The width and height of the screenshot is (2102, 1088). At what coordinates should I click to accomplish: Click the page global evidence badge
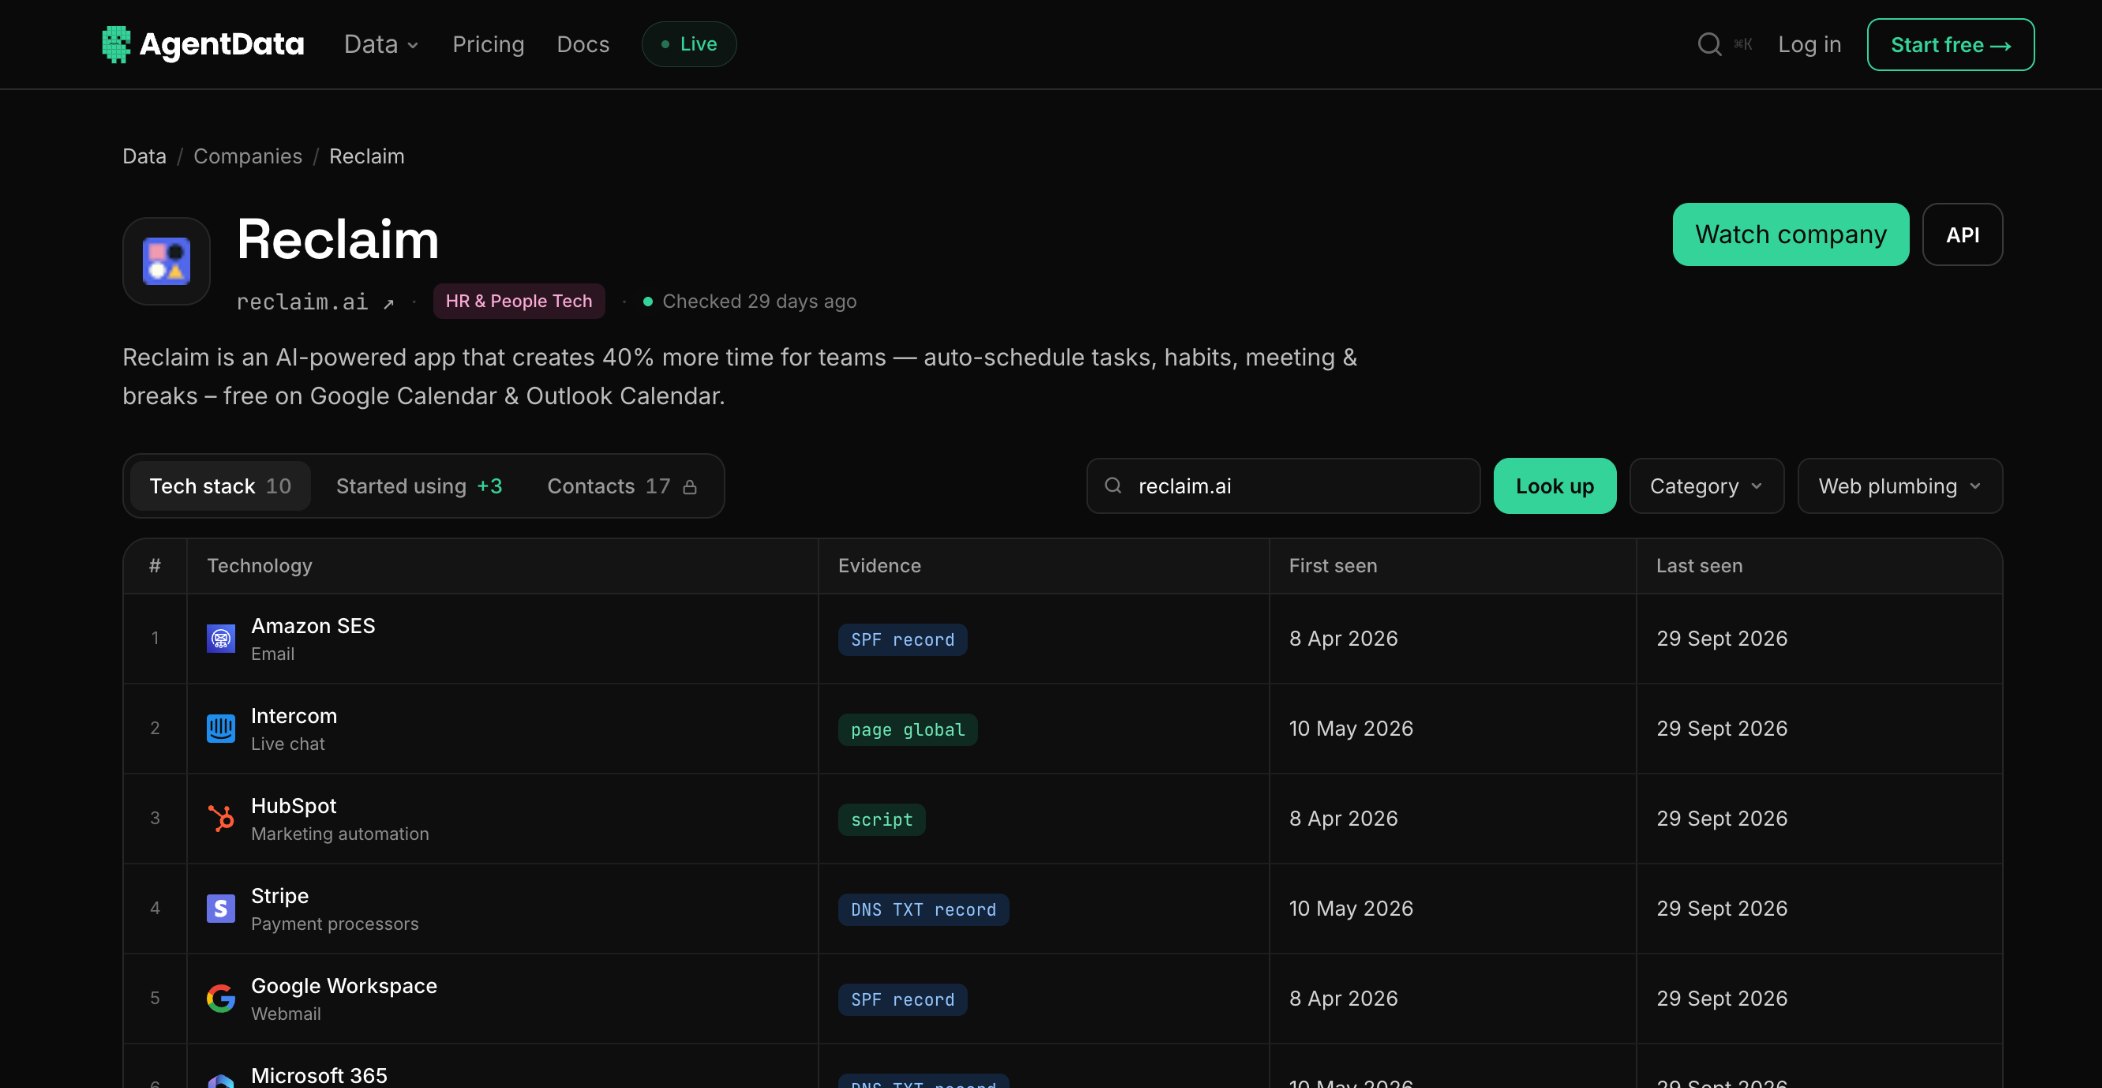pos(907,729)
